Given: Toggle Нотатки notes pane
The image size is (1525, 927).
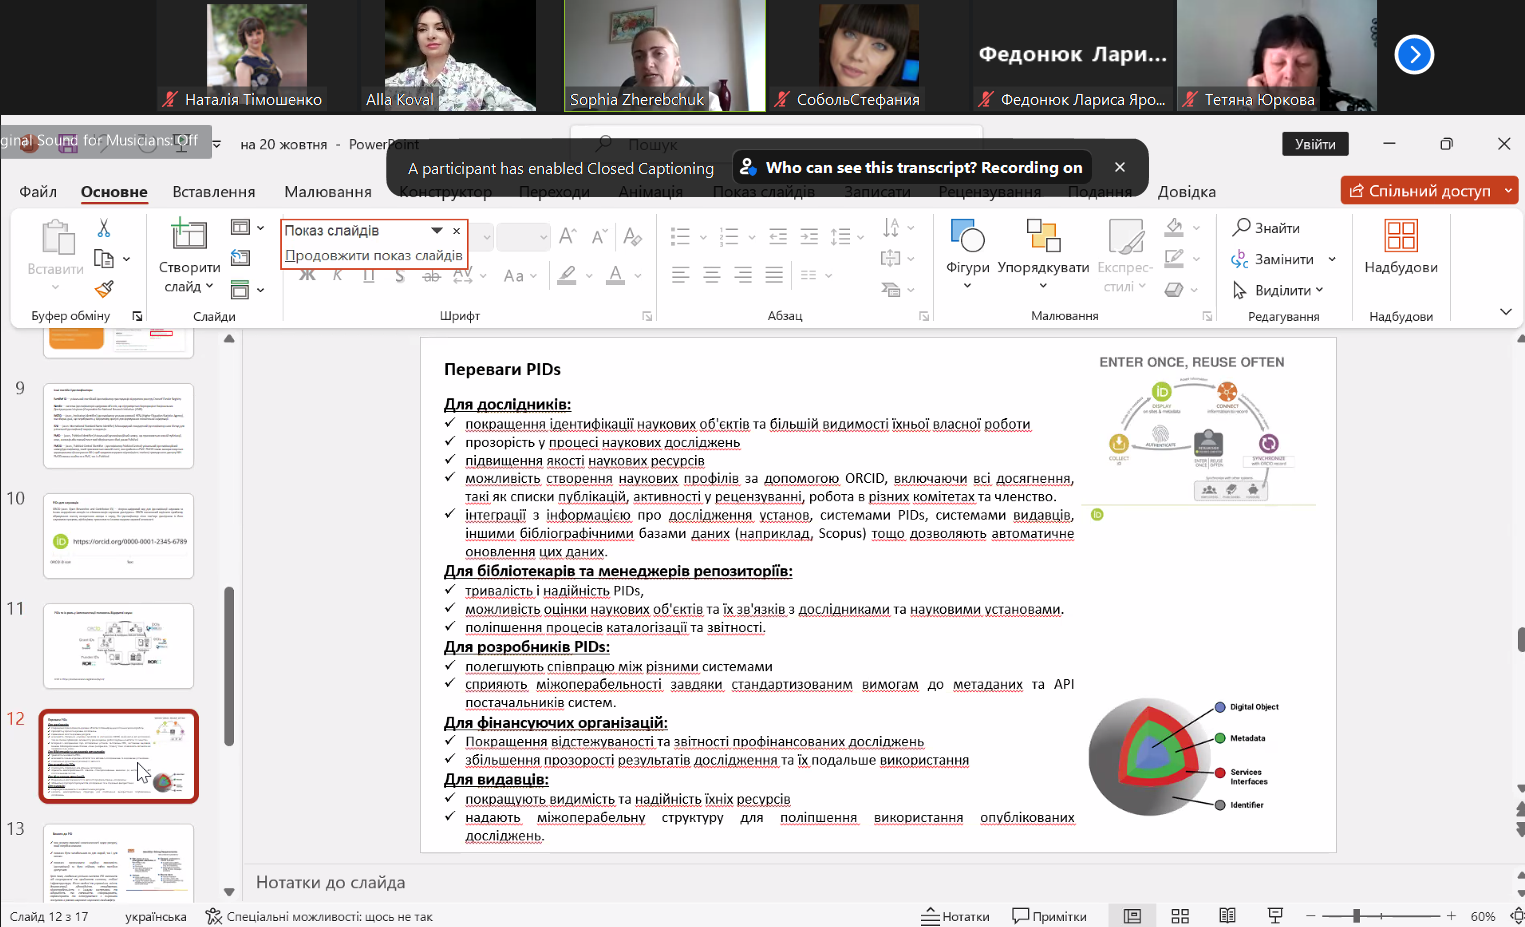Looking at the screenshot, I should point(955,916).
